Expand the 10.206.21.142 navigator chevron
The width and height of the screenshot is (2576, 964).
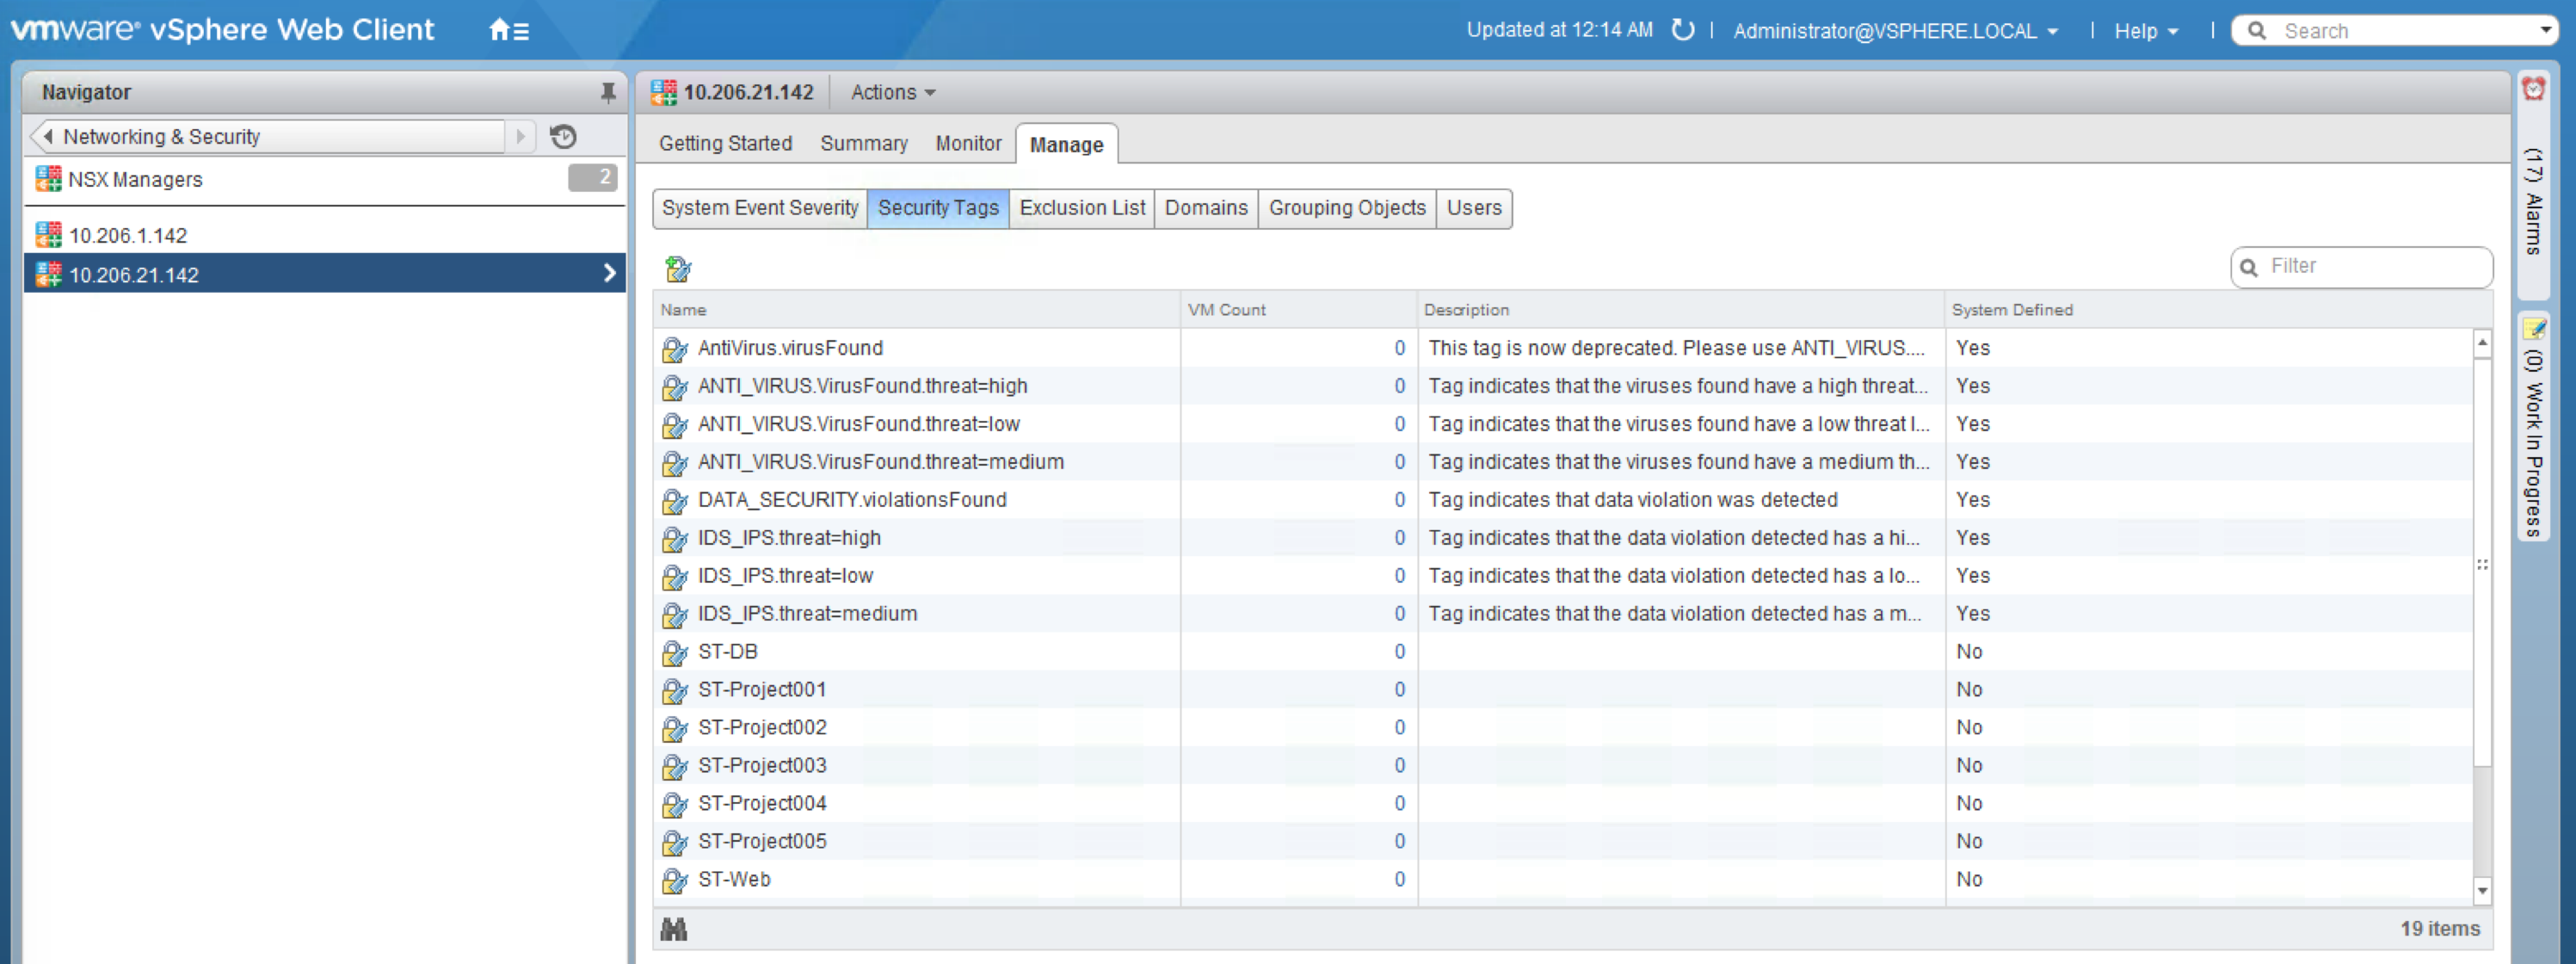click(x=609, y=273)
